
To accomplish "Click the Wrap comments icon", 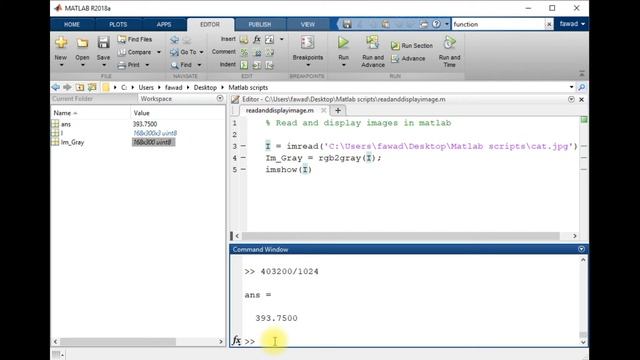I will coord(270,52).
